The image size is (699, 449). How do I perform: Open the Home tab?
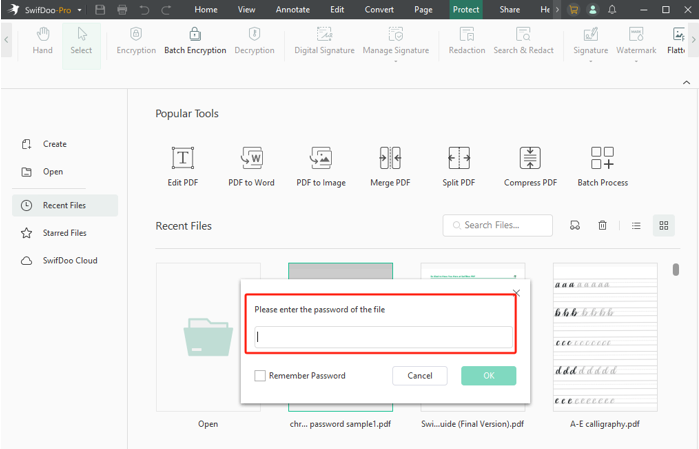click(206, 9)
